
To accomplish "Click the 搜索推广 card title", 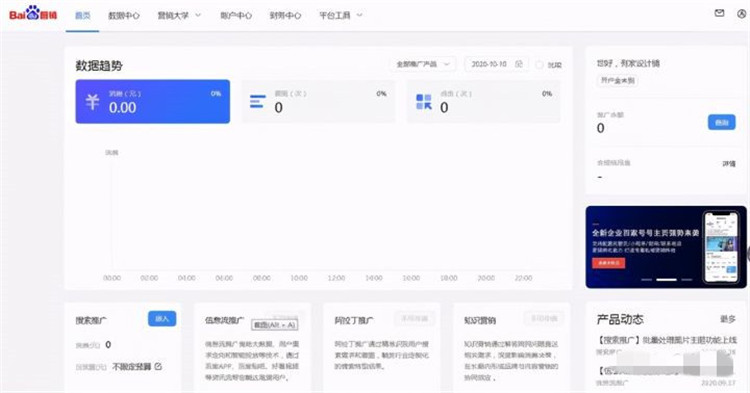I will (x=91, y=320).
